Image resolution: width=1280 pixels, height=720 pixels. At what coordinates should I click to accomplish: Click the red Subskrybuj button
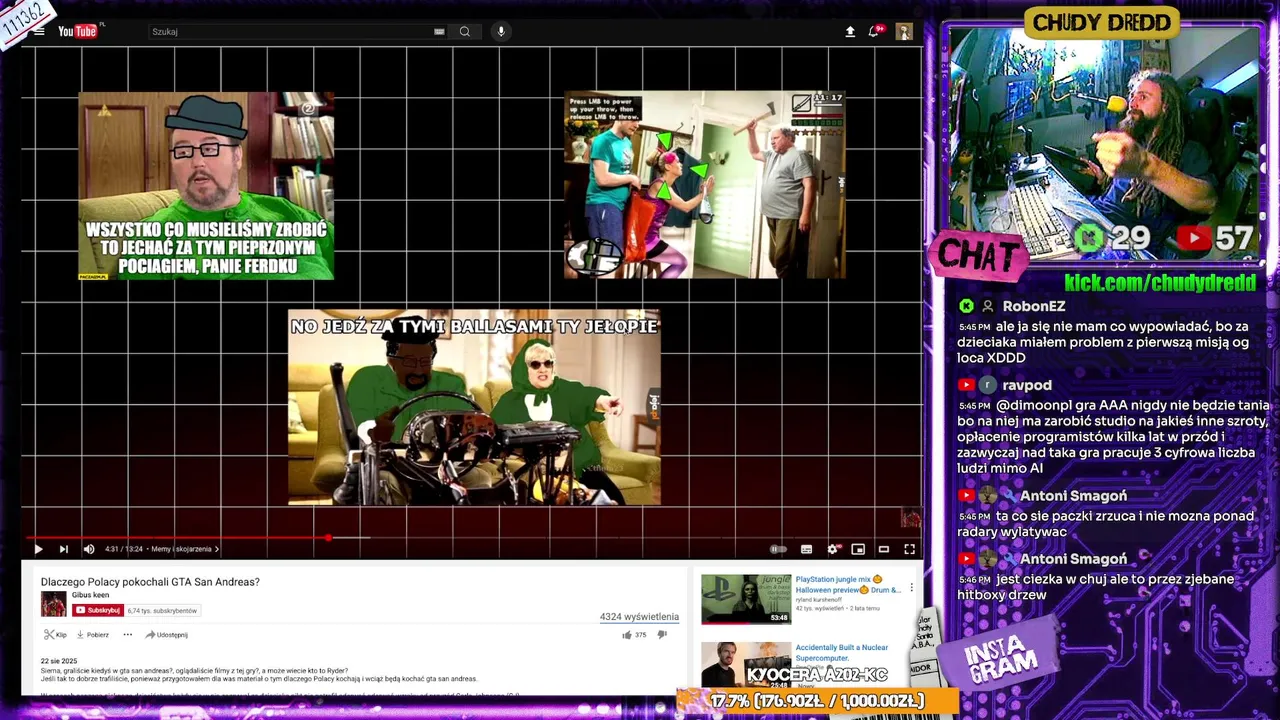point(97,610)
